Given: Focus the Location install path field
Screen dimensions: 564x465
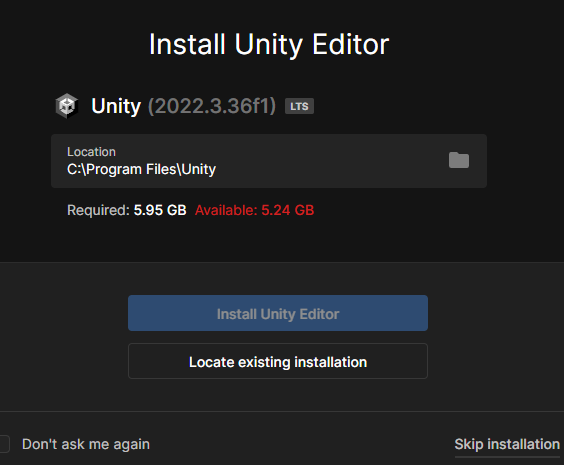Looking at the screenshot, I should coord(269,161).
